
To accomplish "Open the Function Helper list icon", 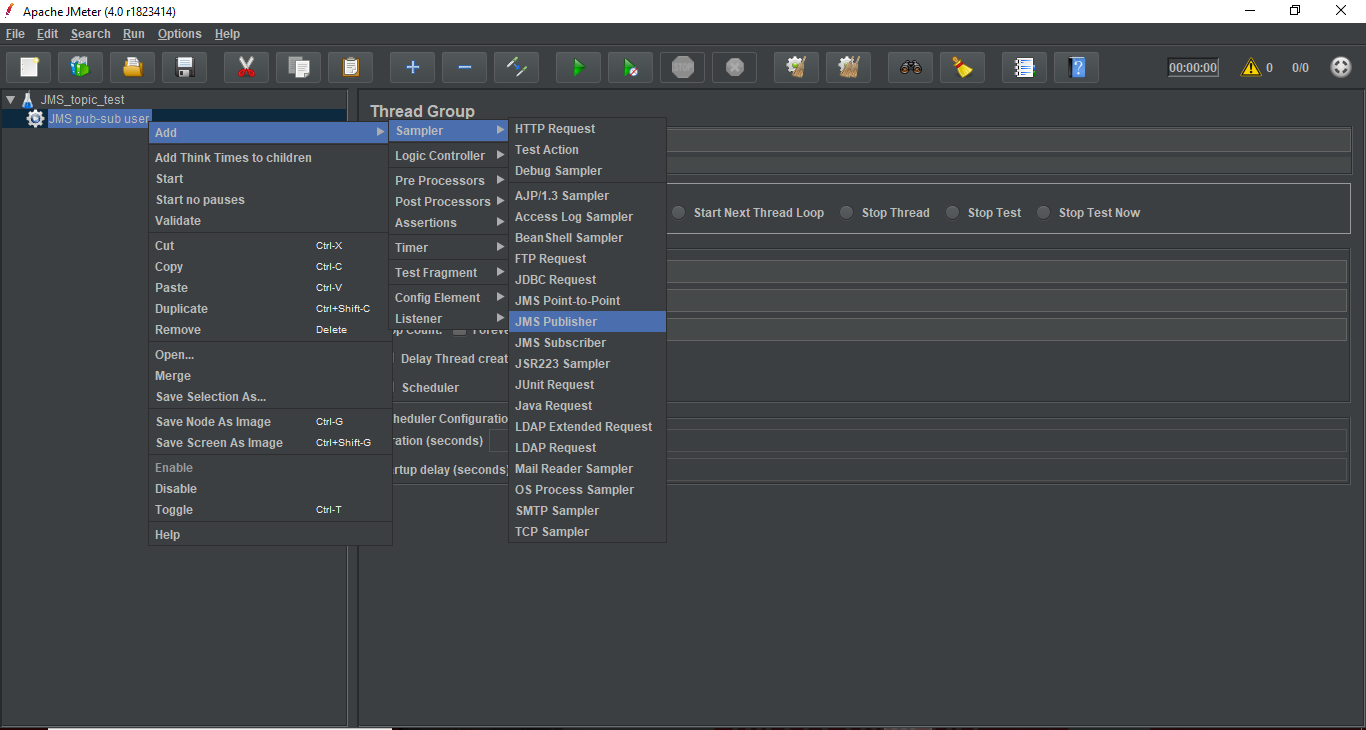I will coord(1024,68).
